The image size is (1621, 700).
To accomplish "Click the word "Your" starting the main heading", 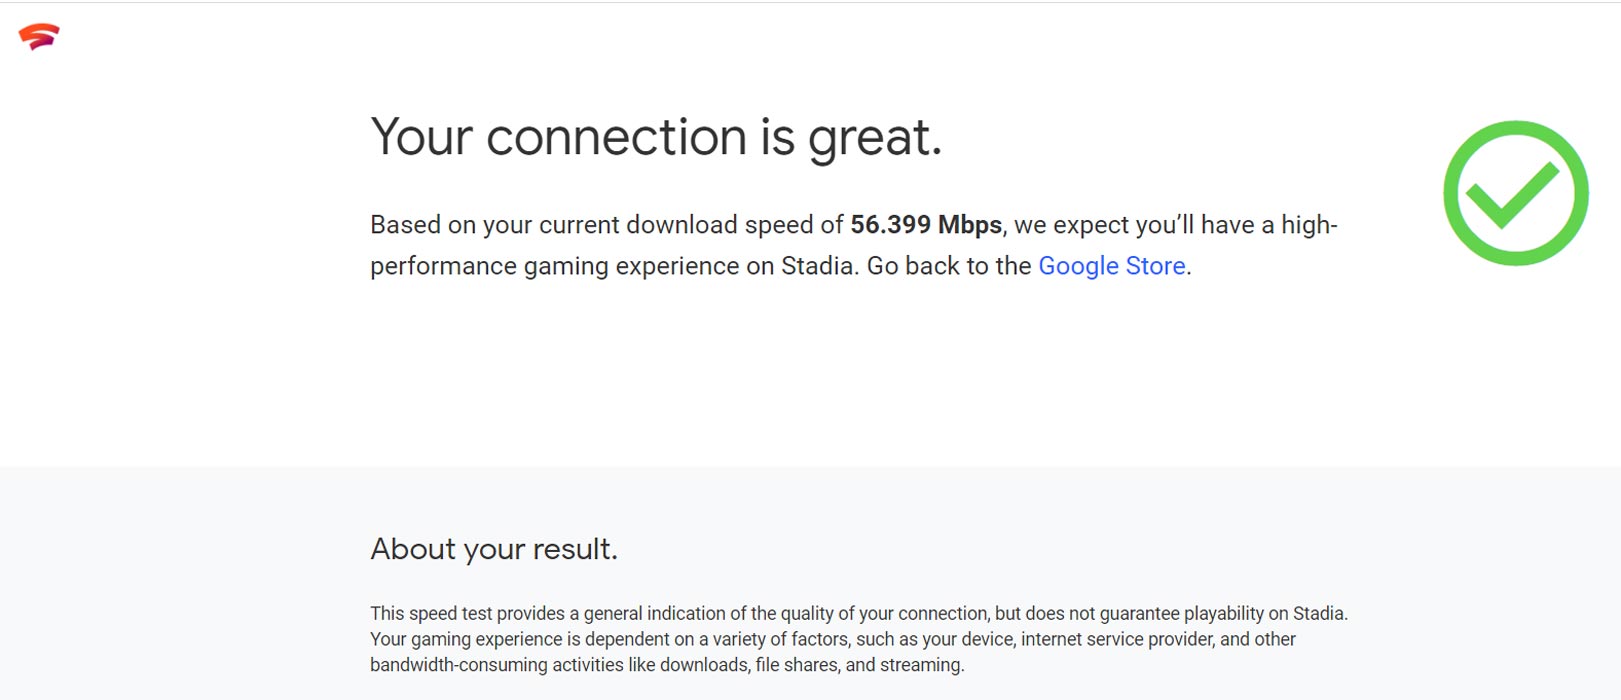I will [421, 137].
